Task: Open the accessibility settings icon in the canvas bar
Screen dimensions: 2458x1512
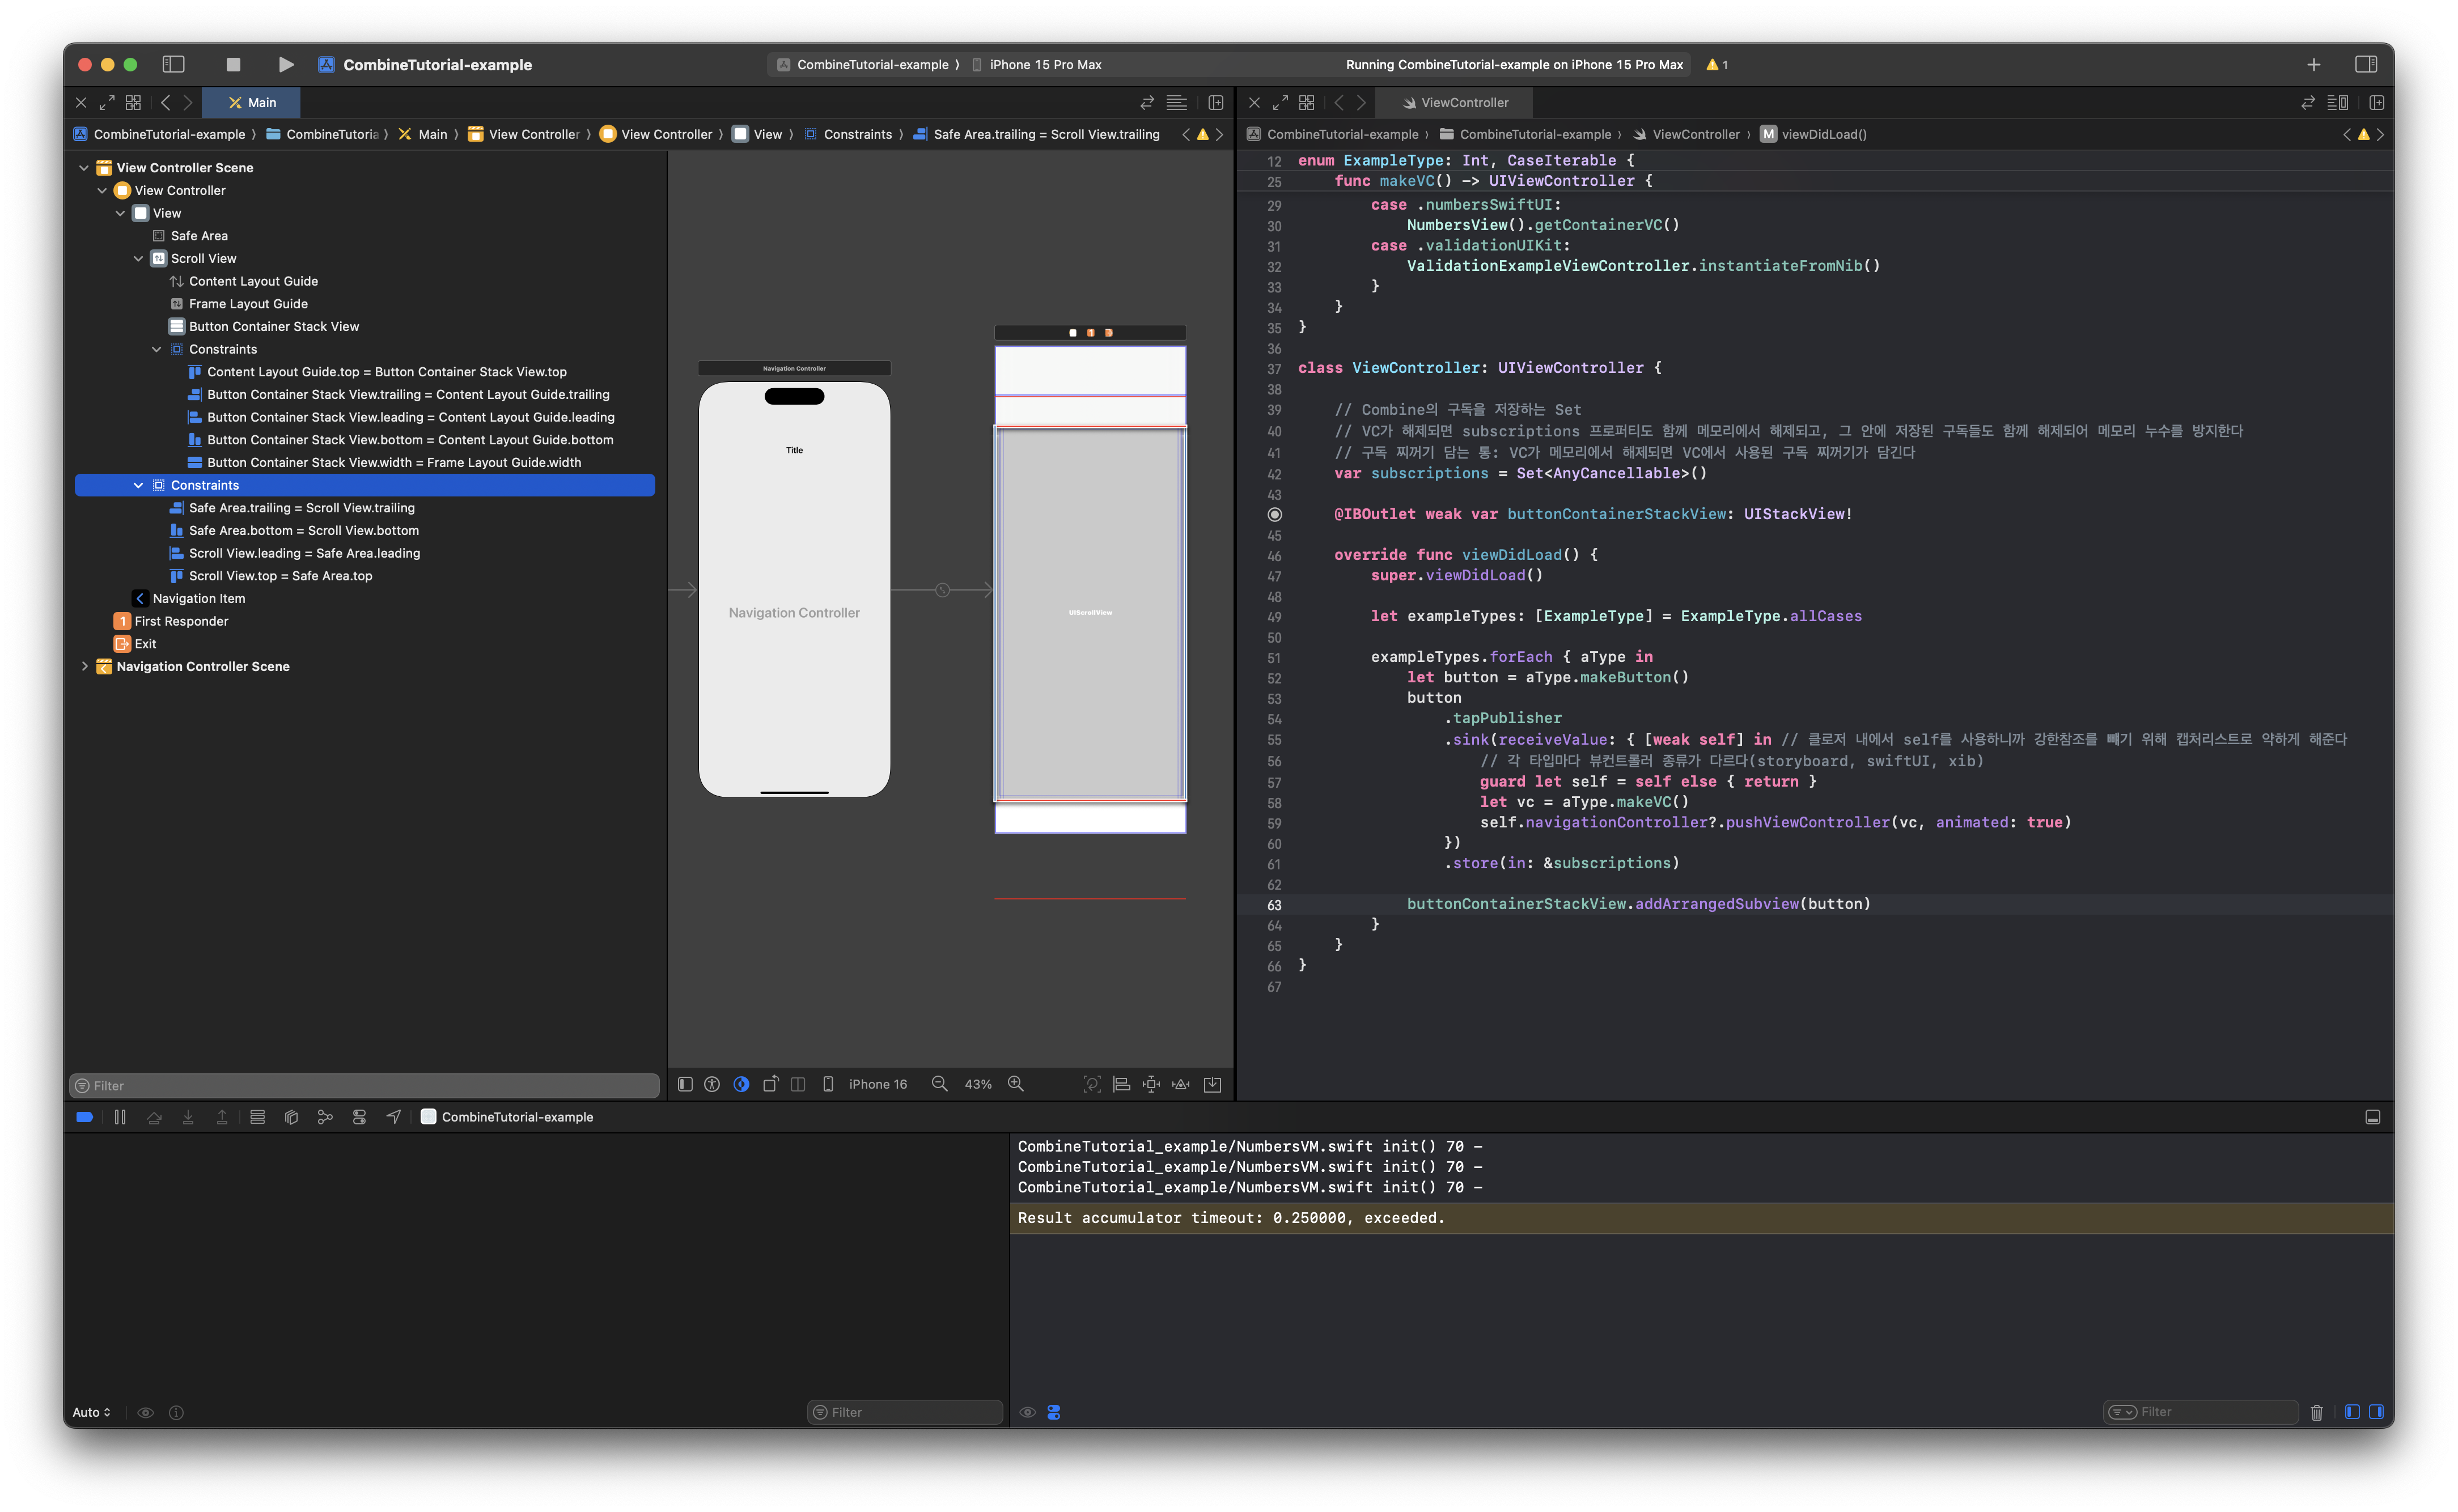Action: (712, 1084)
